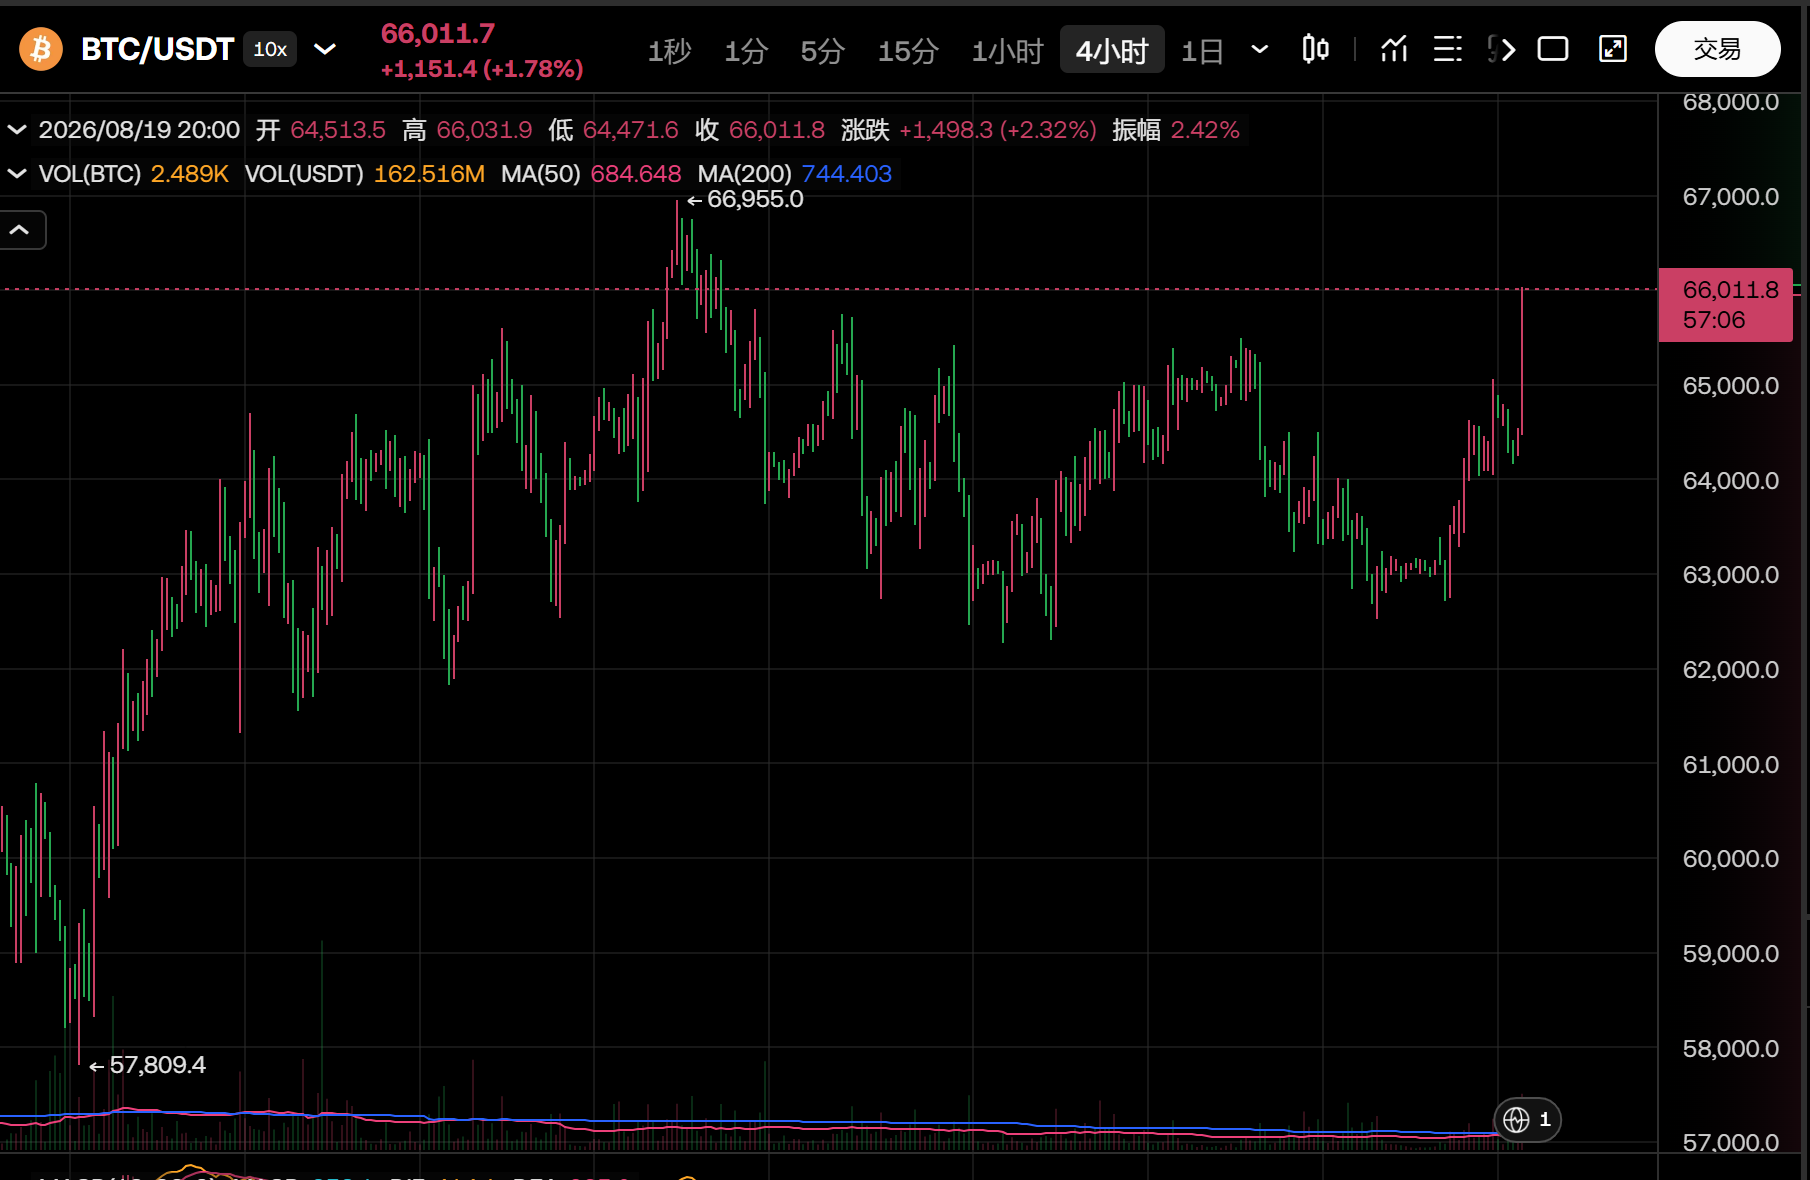Expand chart to fullscreen
The image size is (1810, 1180).
(1613, 49)
